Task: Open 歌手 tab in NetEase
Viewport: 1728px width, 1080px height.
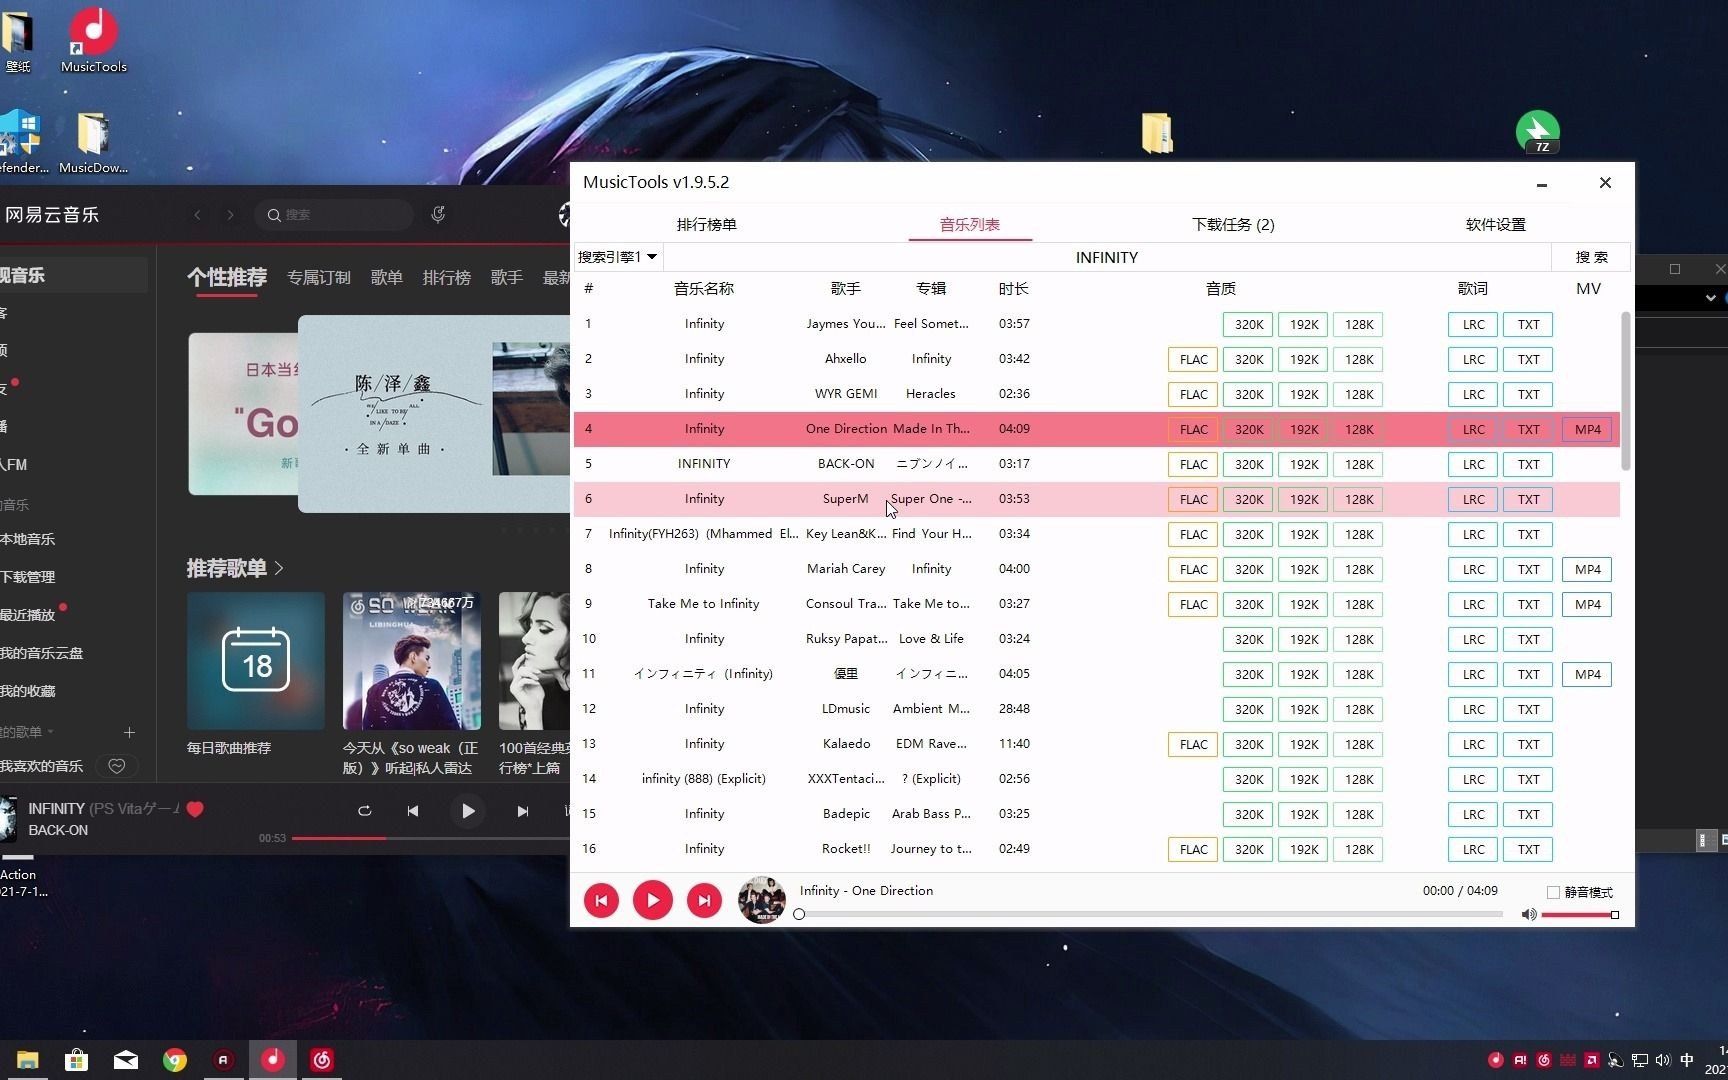Action: point(507,277)
